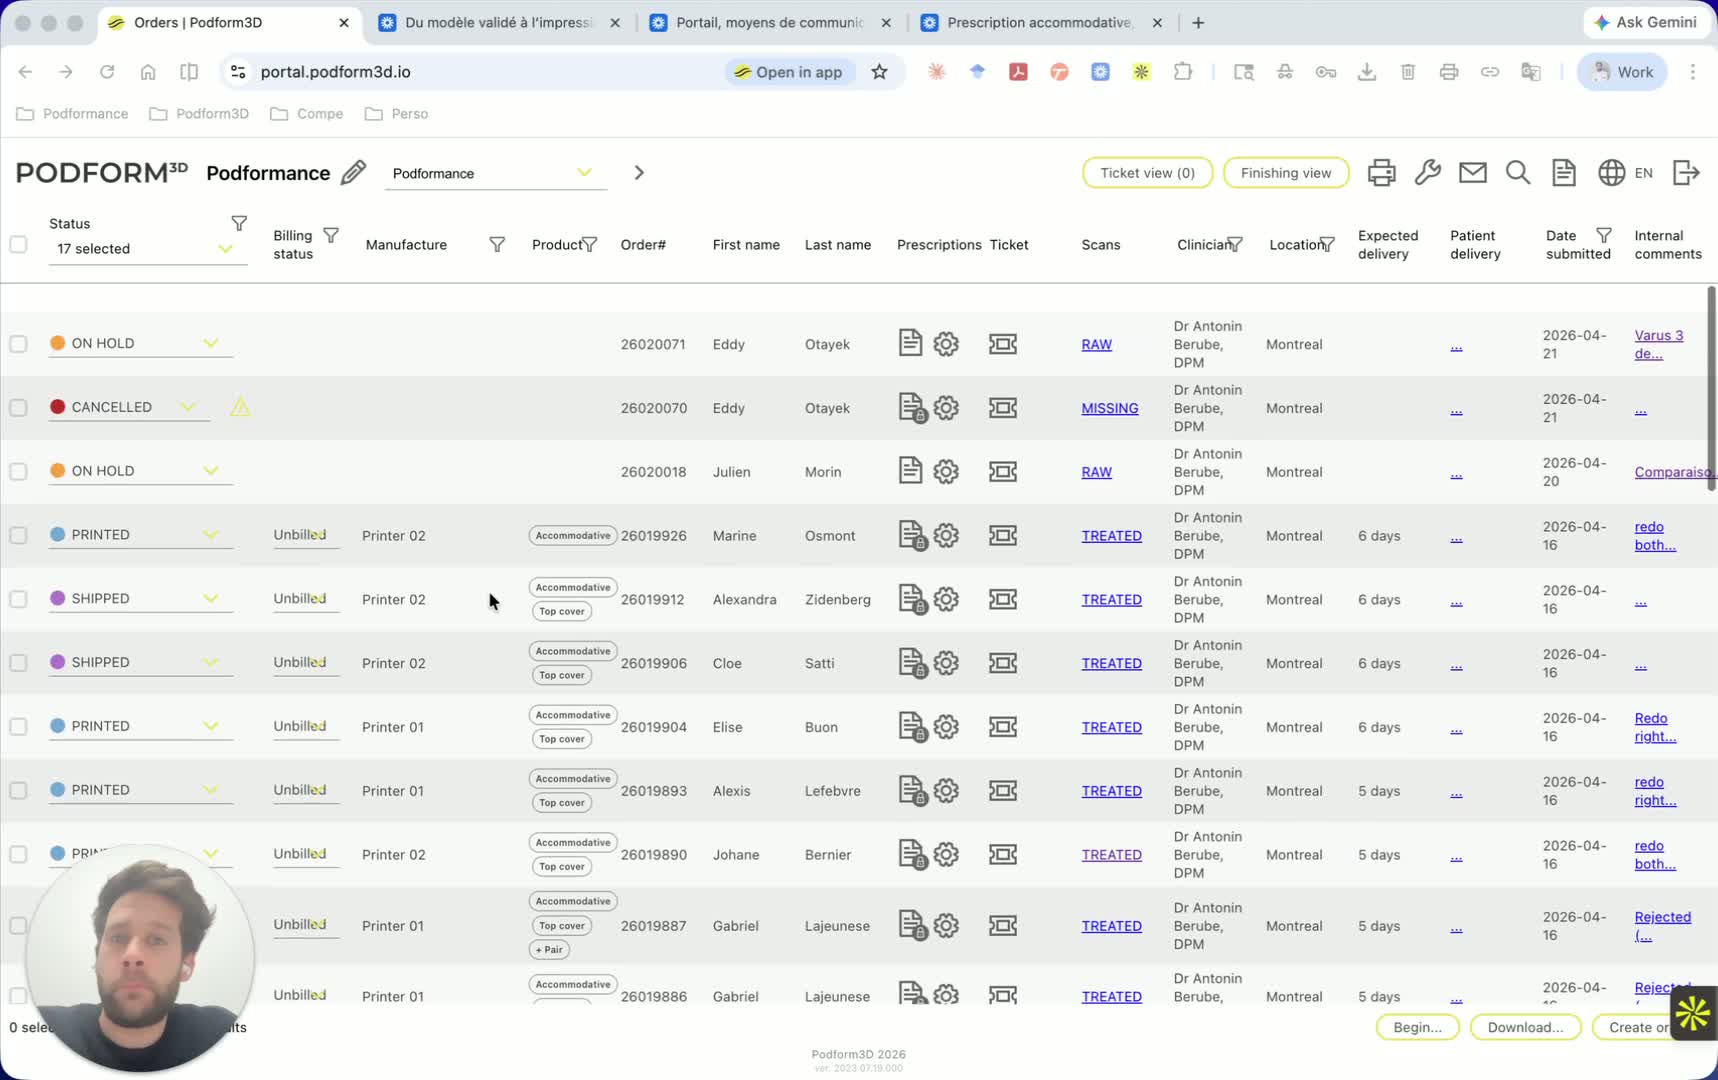Open the wrench tools icon
Image resolution: width=1718 pixels, height=1080 pixels.
[x=1427, y=173]
